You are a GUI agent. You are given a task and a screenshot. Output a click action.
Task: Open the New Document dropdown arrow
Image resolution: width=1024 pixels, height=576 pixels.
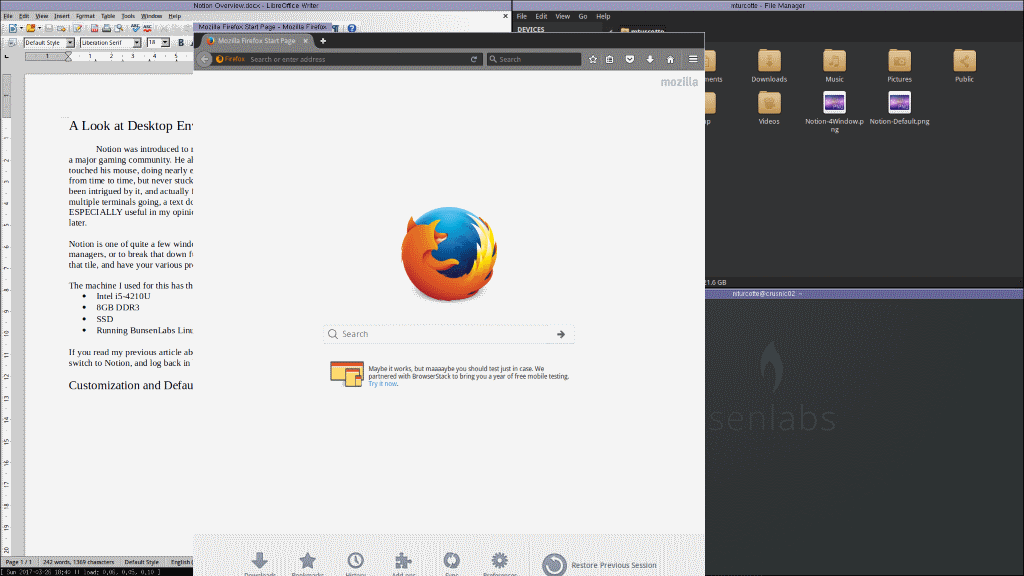point(21,28)
